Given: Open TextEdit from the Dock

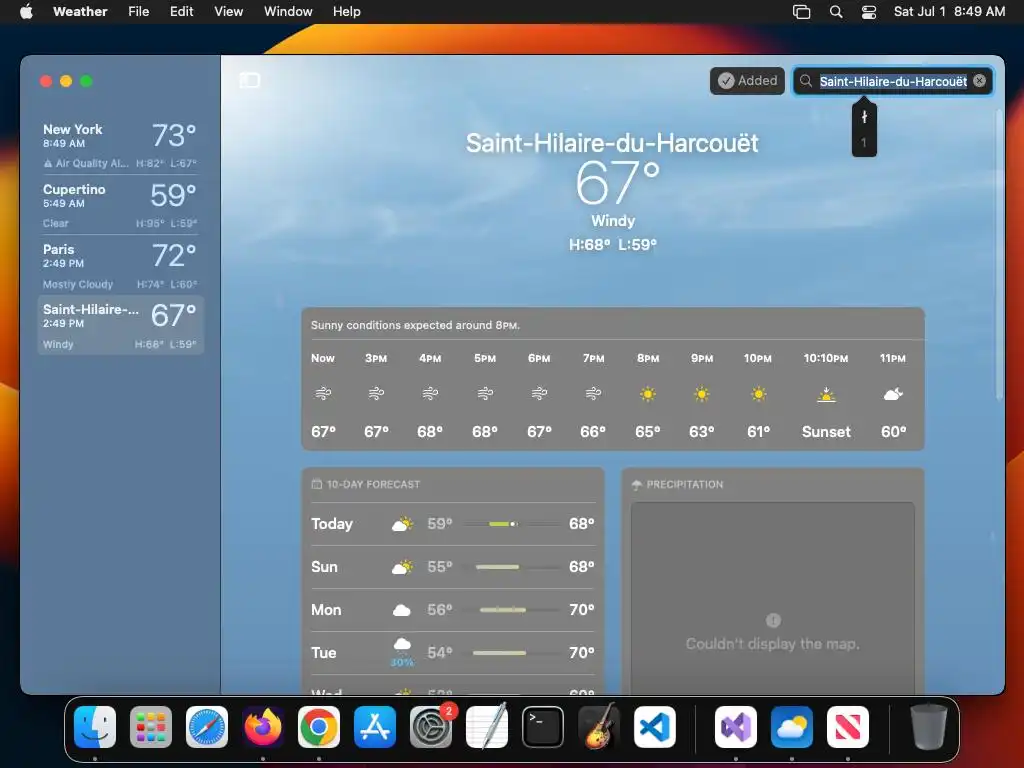Looking at the screenshot, I should point(487,727).
